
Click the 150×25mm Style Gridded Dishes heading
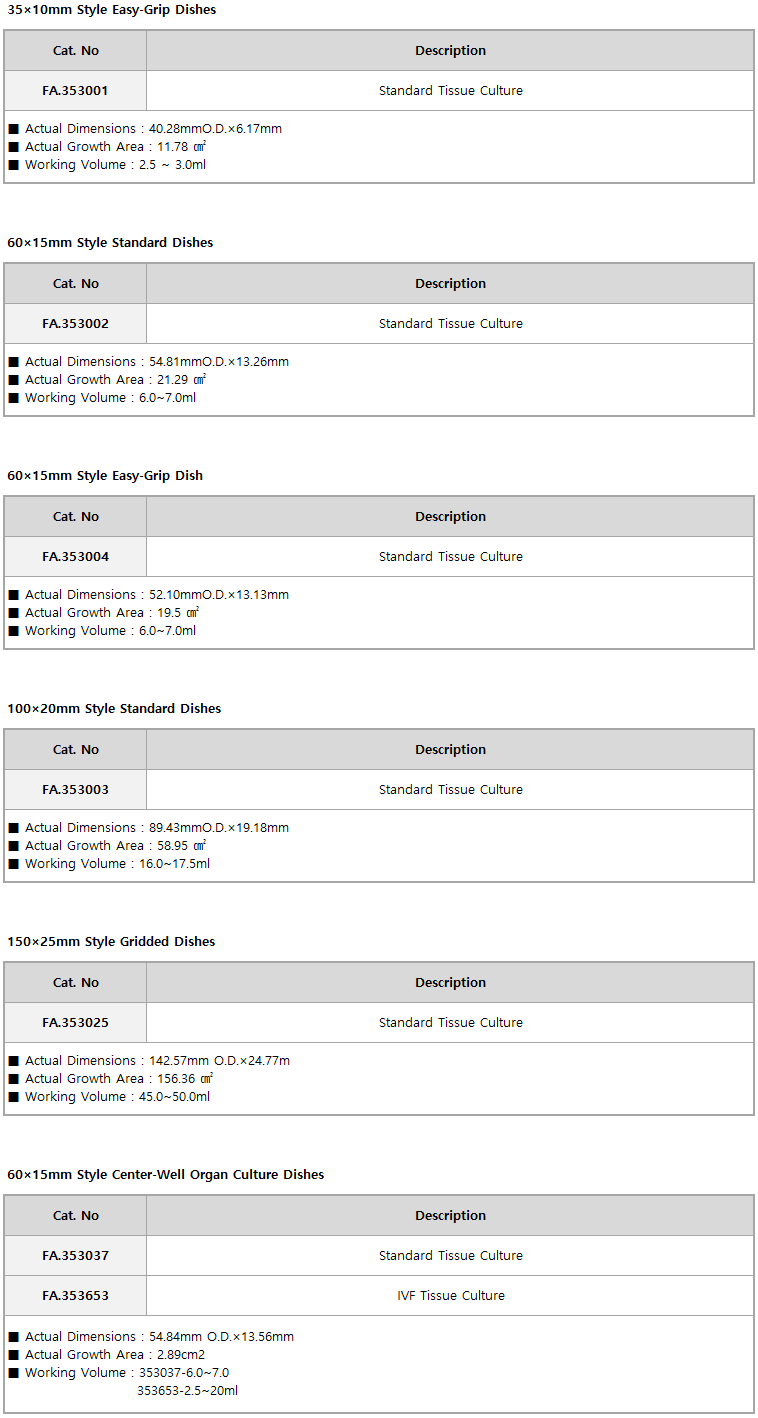coord(111,942)
